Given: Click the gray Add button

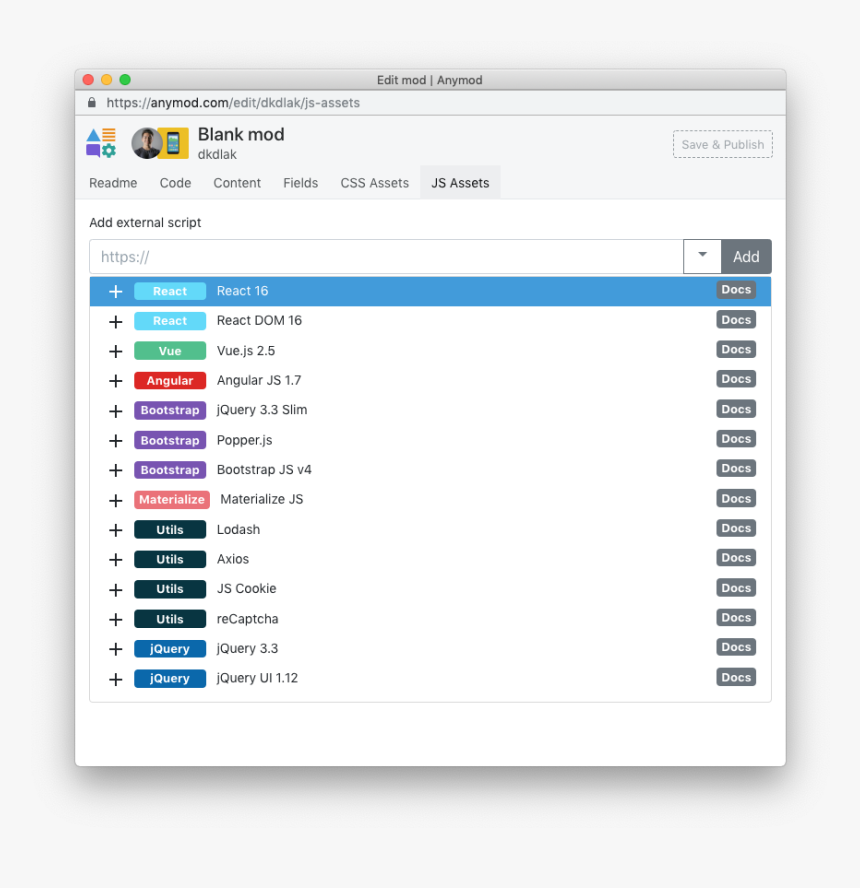Looking at the screenshot, I should pos(746,256).
